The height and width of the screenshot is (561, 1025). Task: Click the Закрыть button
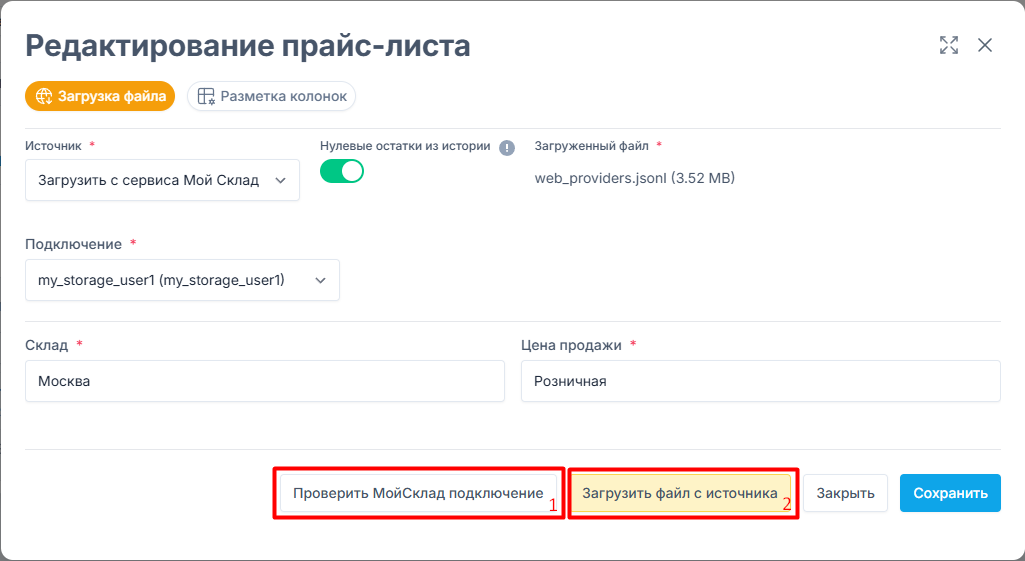(845, 493)
